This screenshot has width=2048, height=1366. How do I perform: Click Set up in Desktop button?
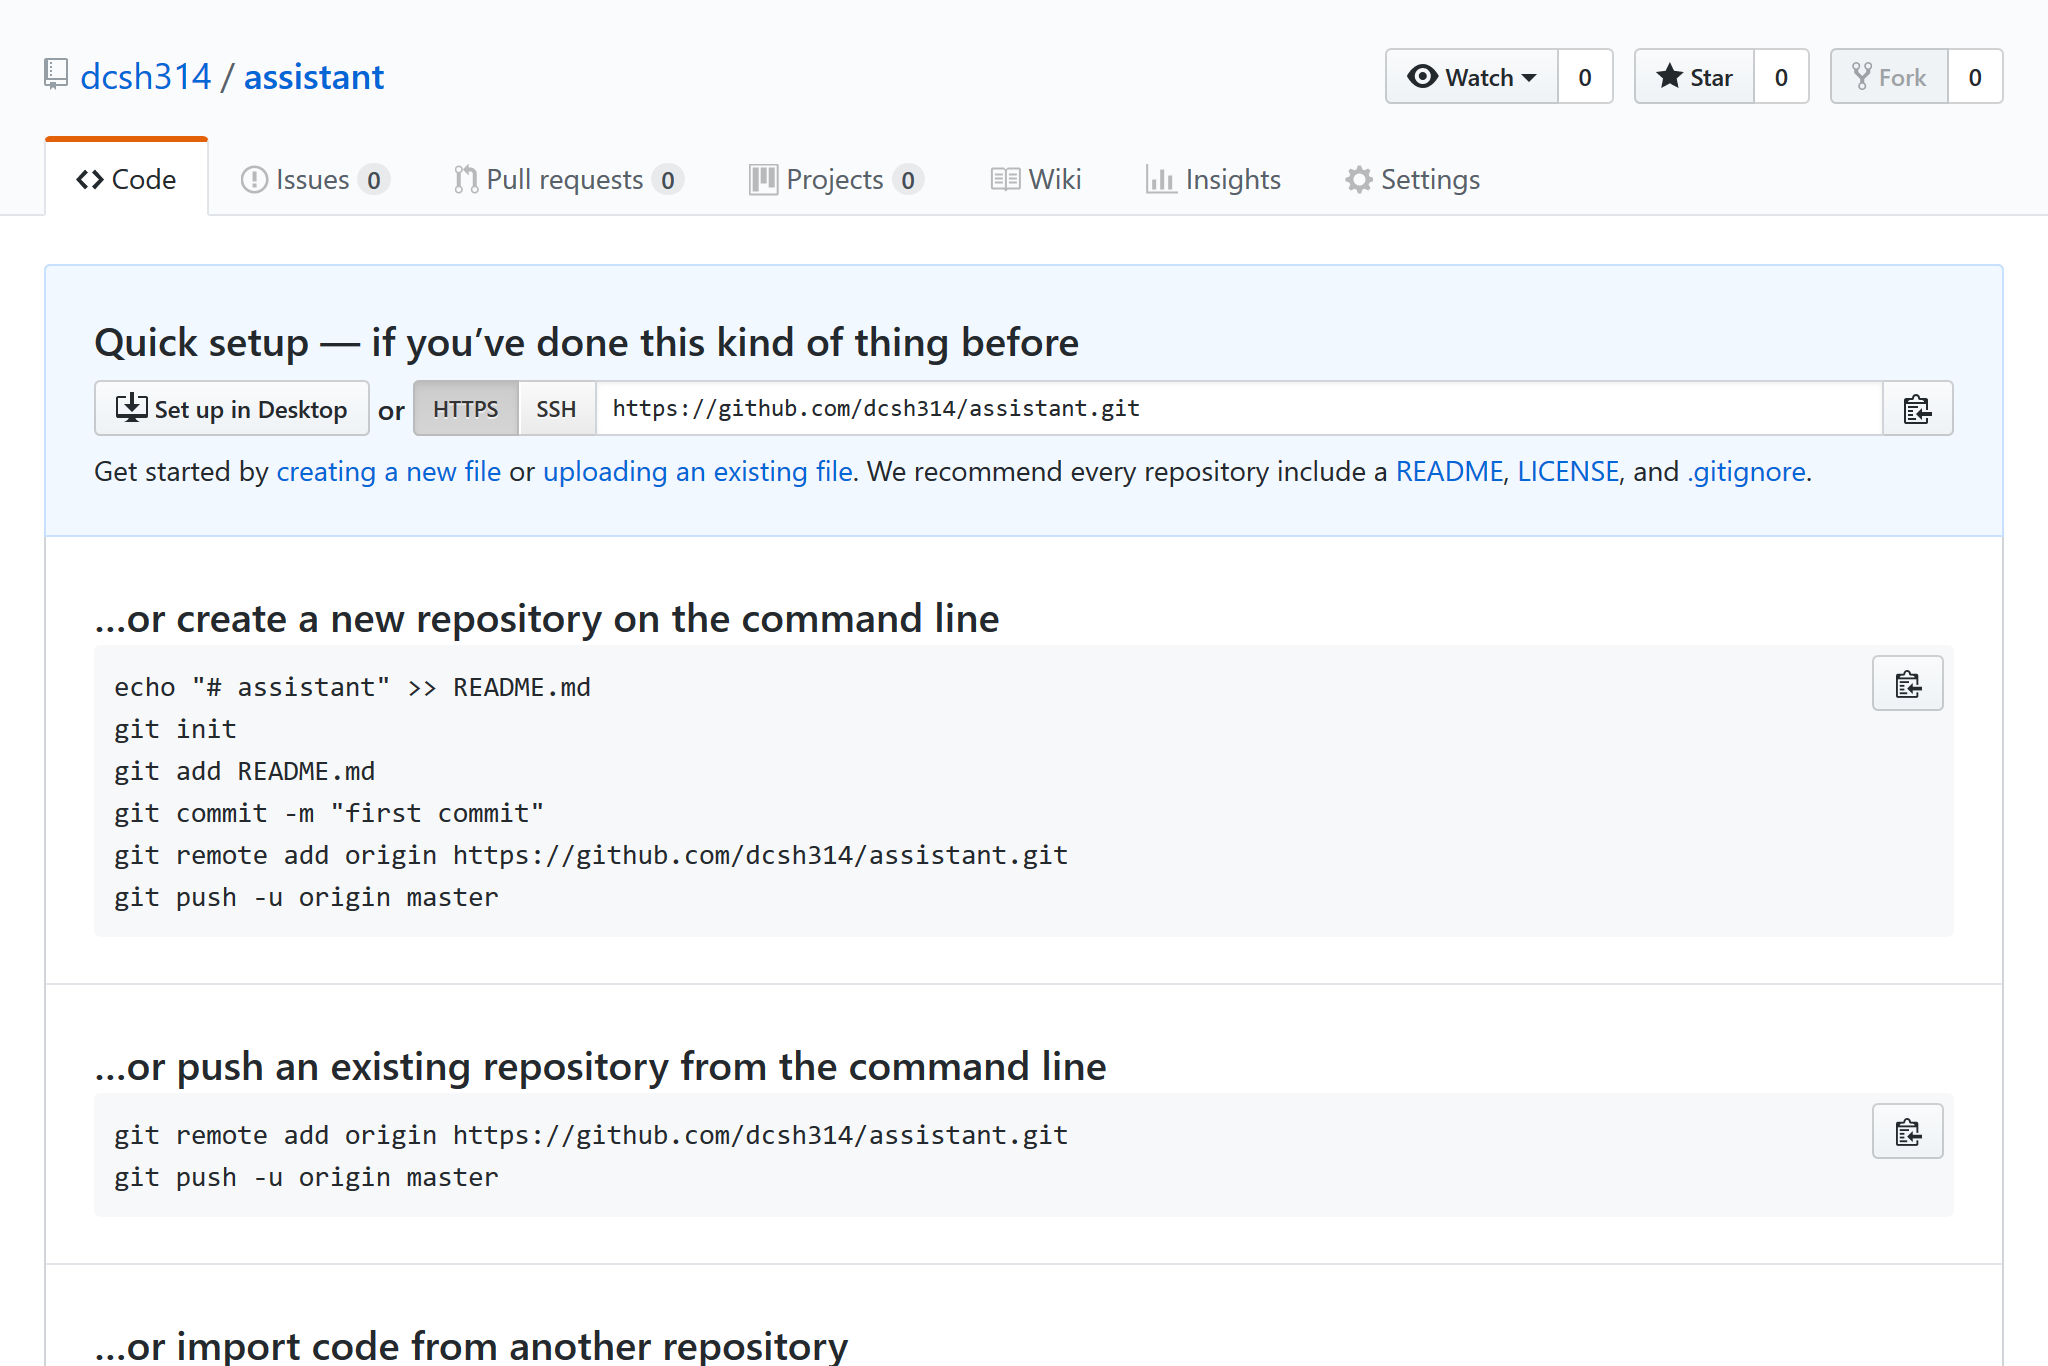pyautogui.click(x=232, y=409)
